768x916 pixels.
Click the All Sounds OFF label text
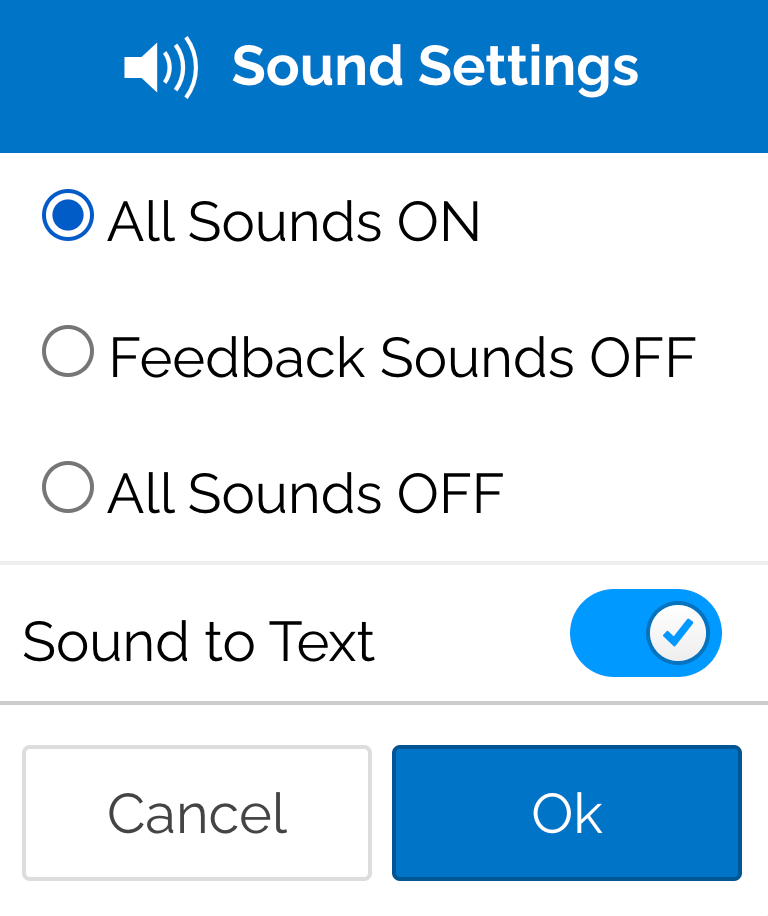click(x=305, y=493)
